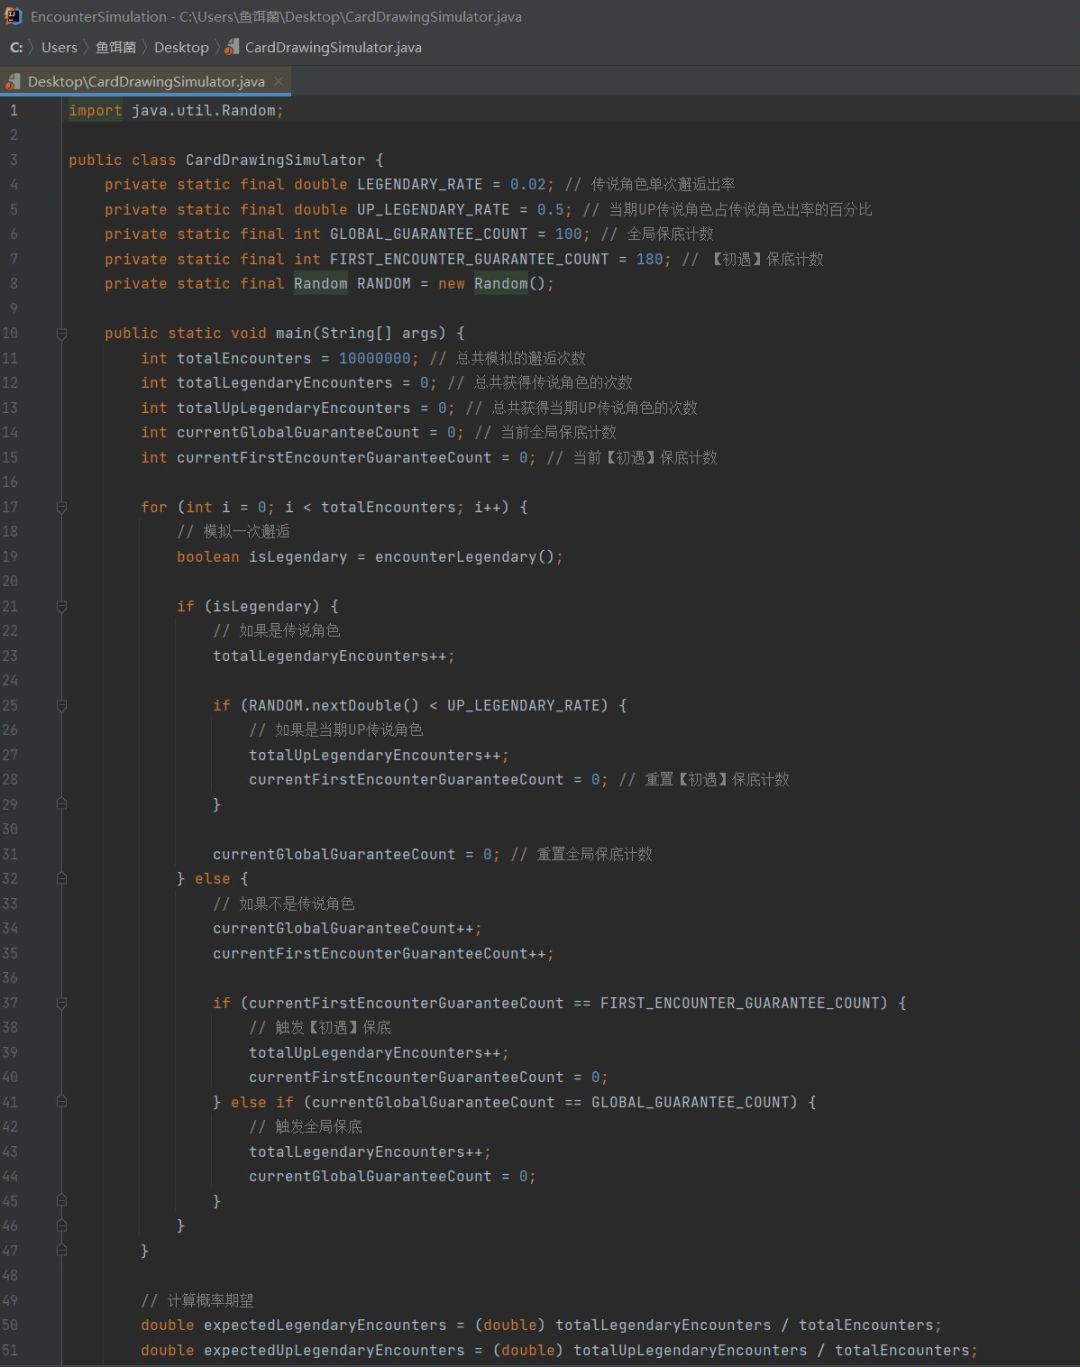Click line number 19 in the gutter
The height and width of the screenshot is (1367, 1080).
click(11, 556)
